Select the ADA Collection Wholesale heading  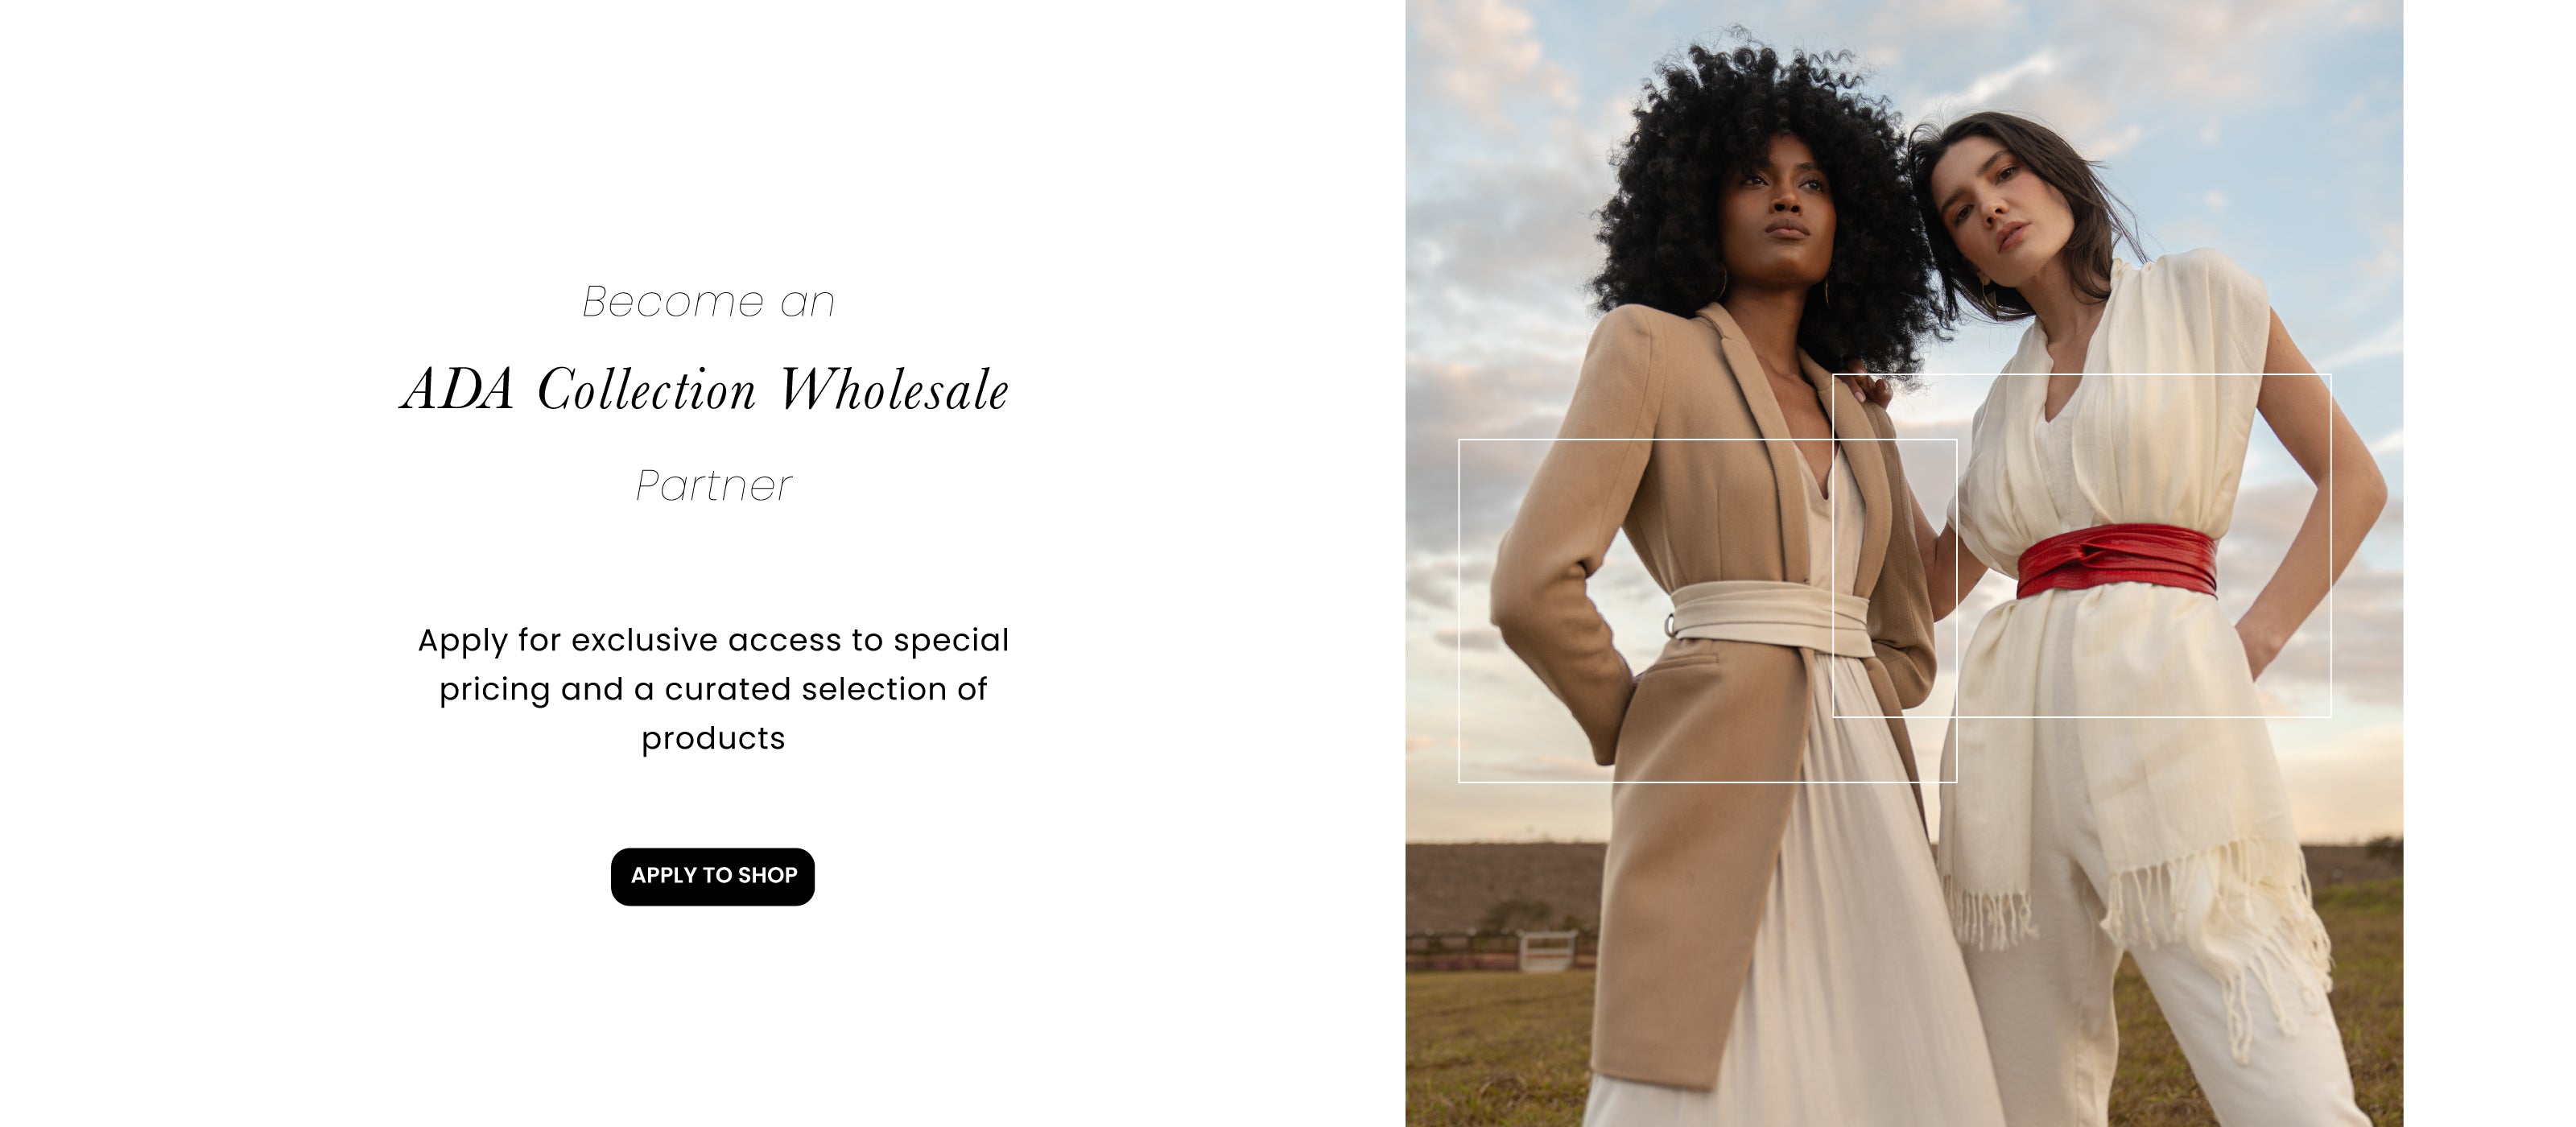[x=705, y=389]
